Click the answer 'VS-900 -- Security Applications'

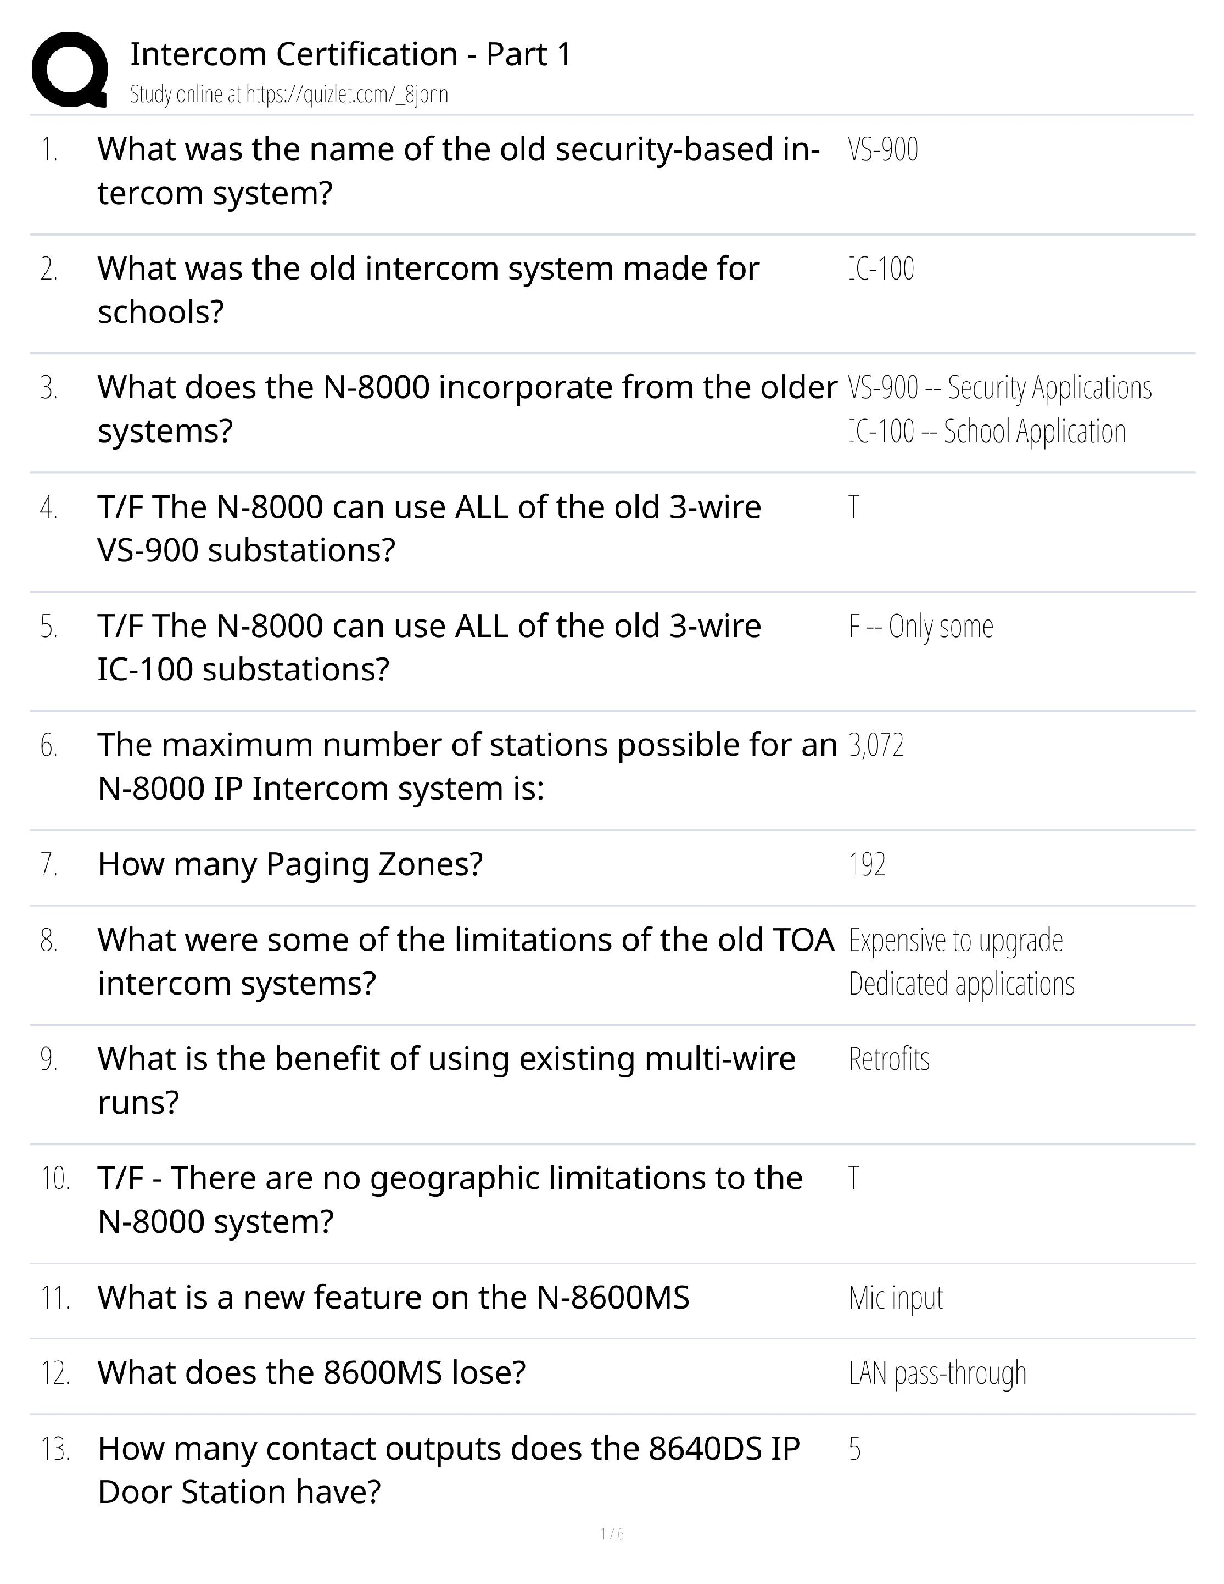coord(999,388)
